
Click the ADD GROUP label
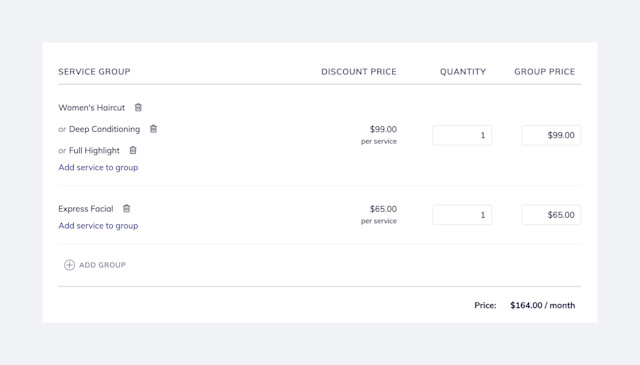click(102, 265)
